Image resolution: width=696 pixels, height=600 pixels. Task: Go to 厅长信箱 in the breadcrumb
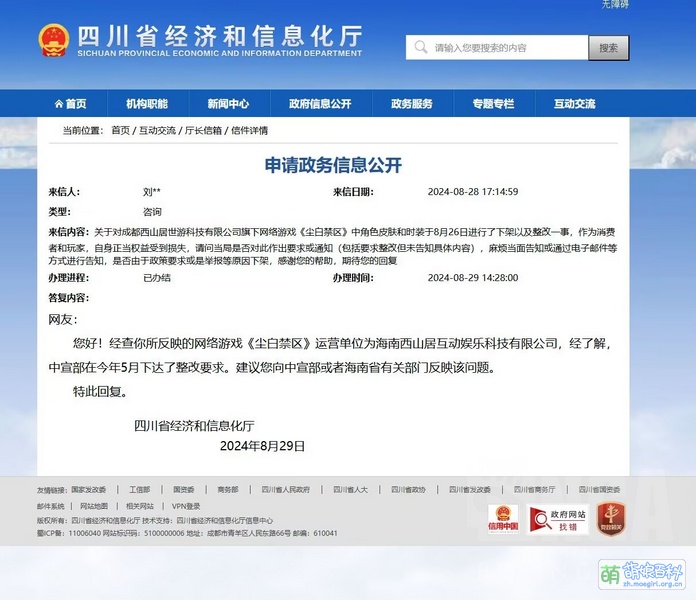coord(203,130)
